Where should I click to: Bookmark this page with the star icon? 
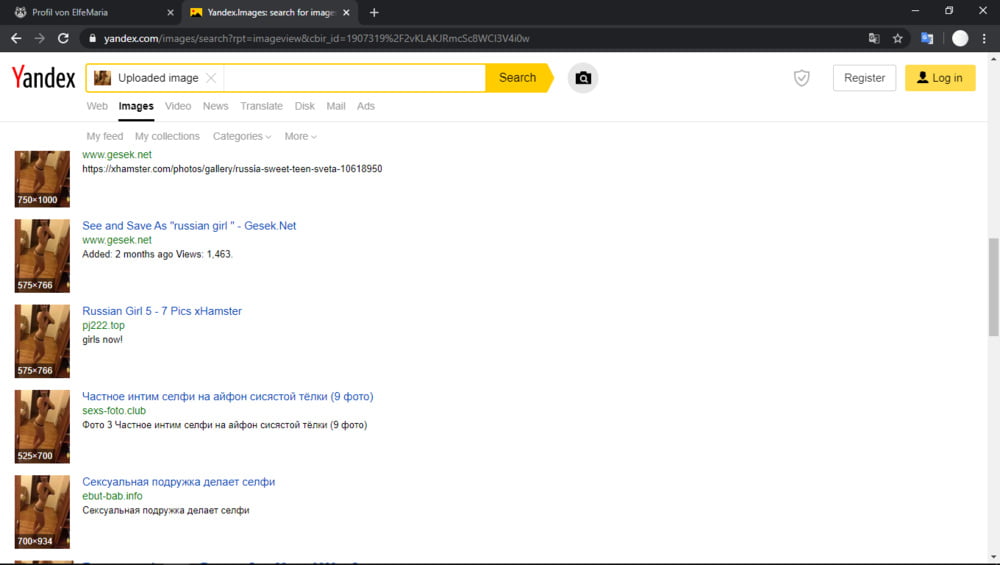click(898, 38)
